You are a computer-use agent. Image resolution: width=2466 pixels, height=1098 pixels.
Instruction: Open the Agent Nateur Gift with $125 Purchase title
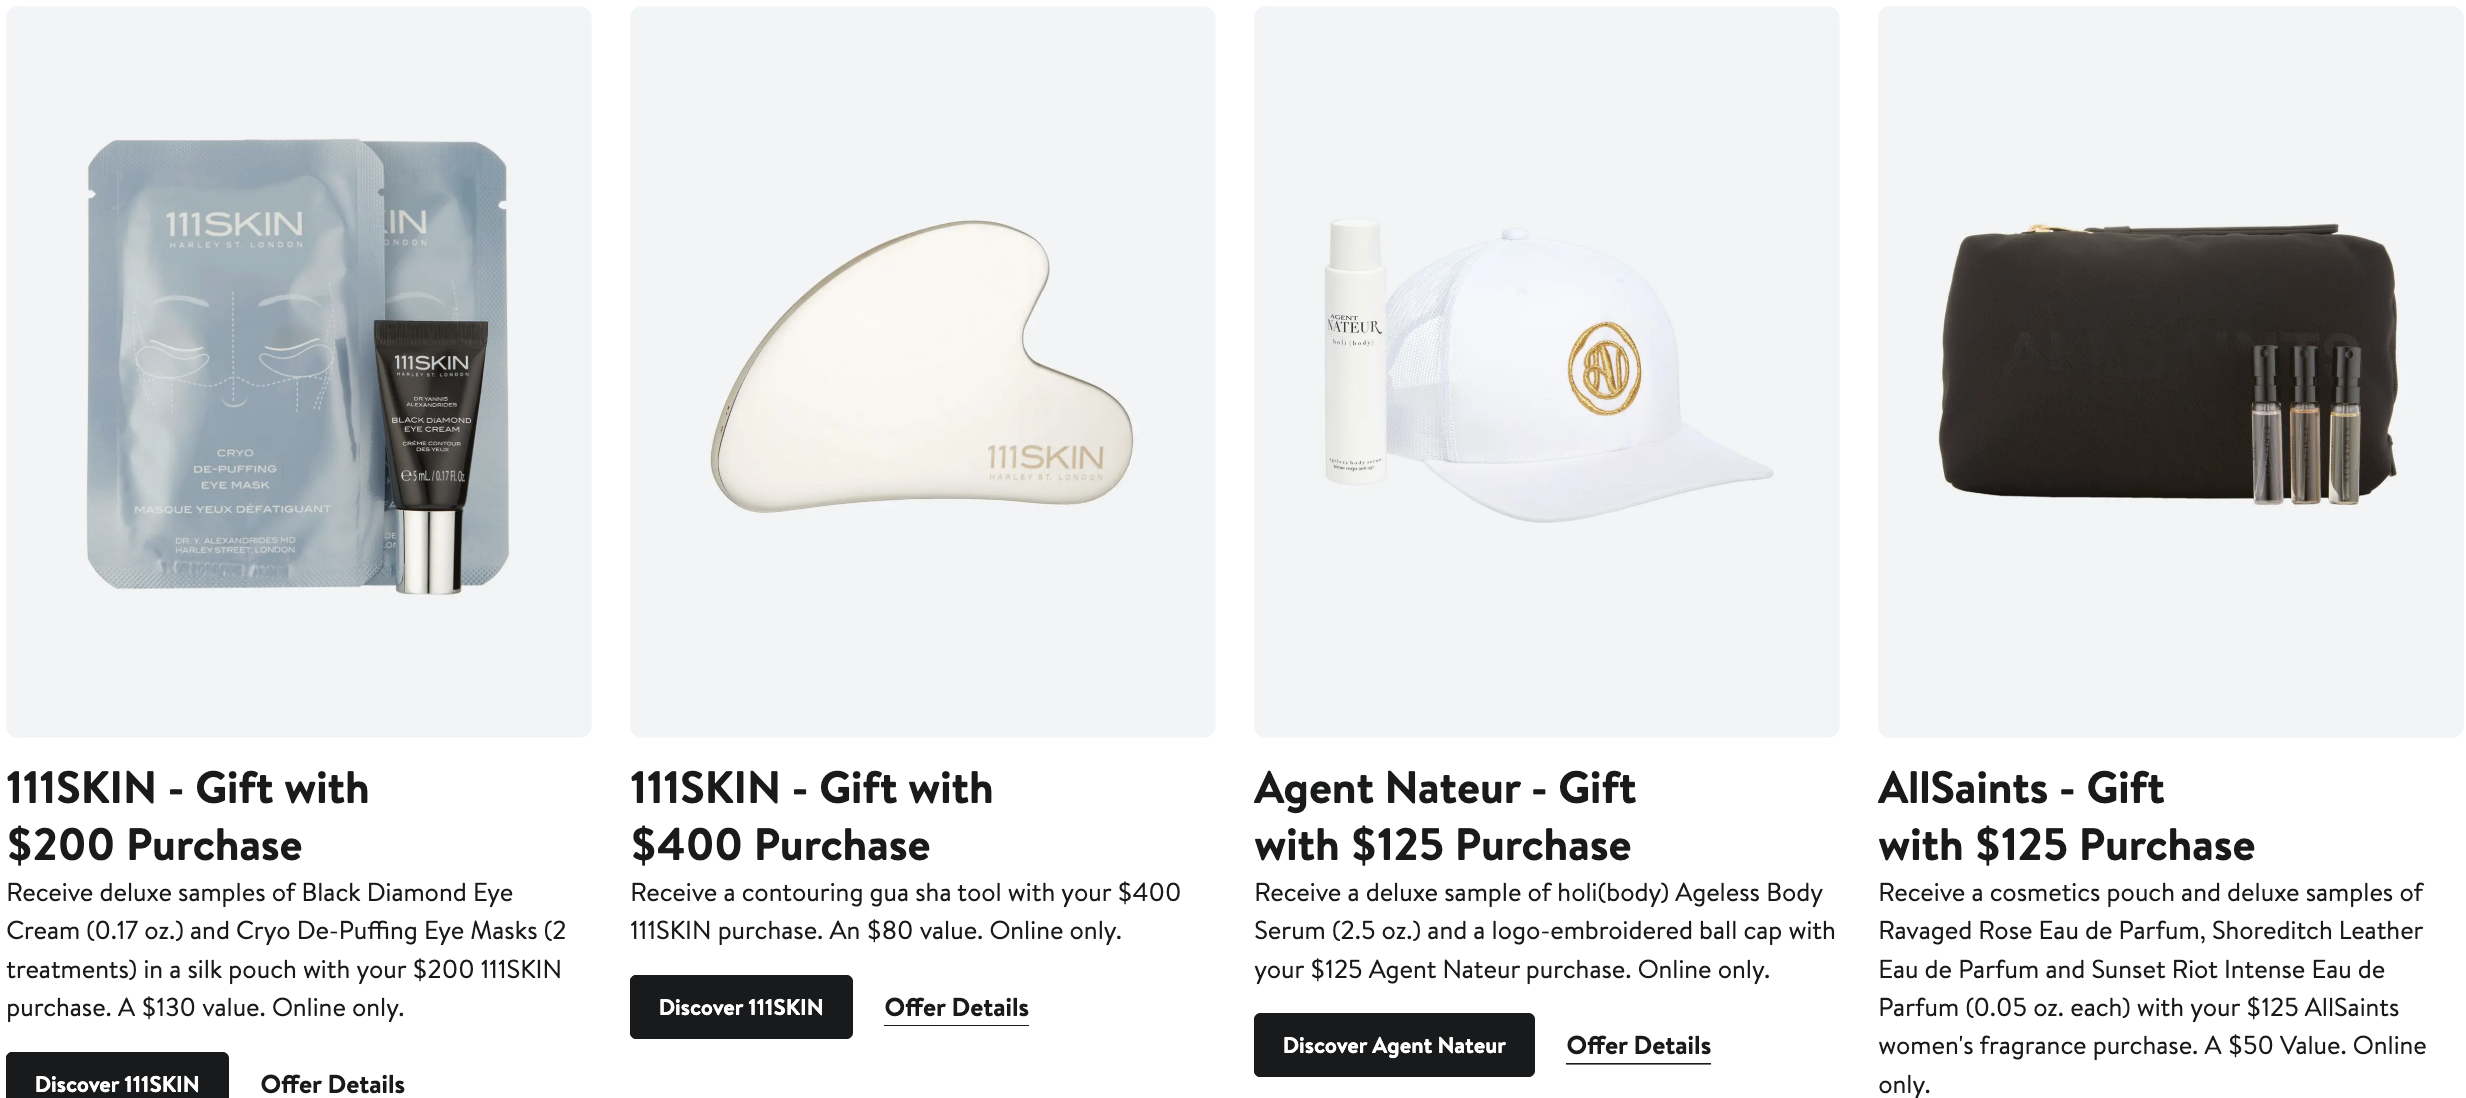point(1444,816)
